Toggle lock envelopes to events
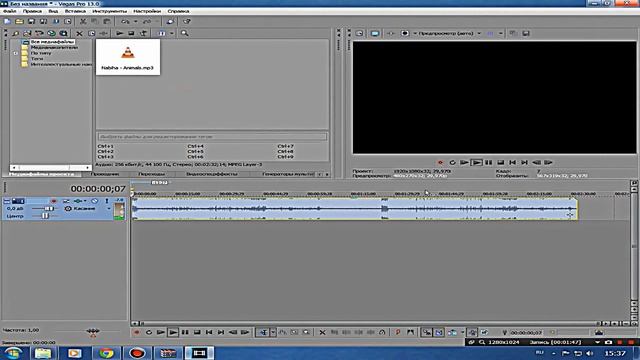The height and width of the screenshot is (360, 640). 472,332
